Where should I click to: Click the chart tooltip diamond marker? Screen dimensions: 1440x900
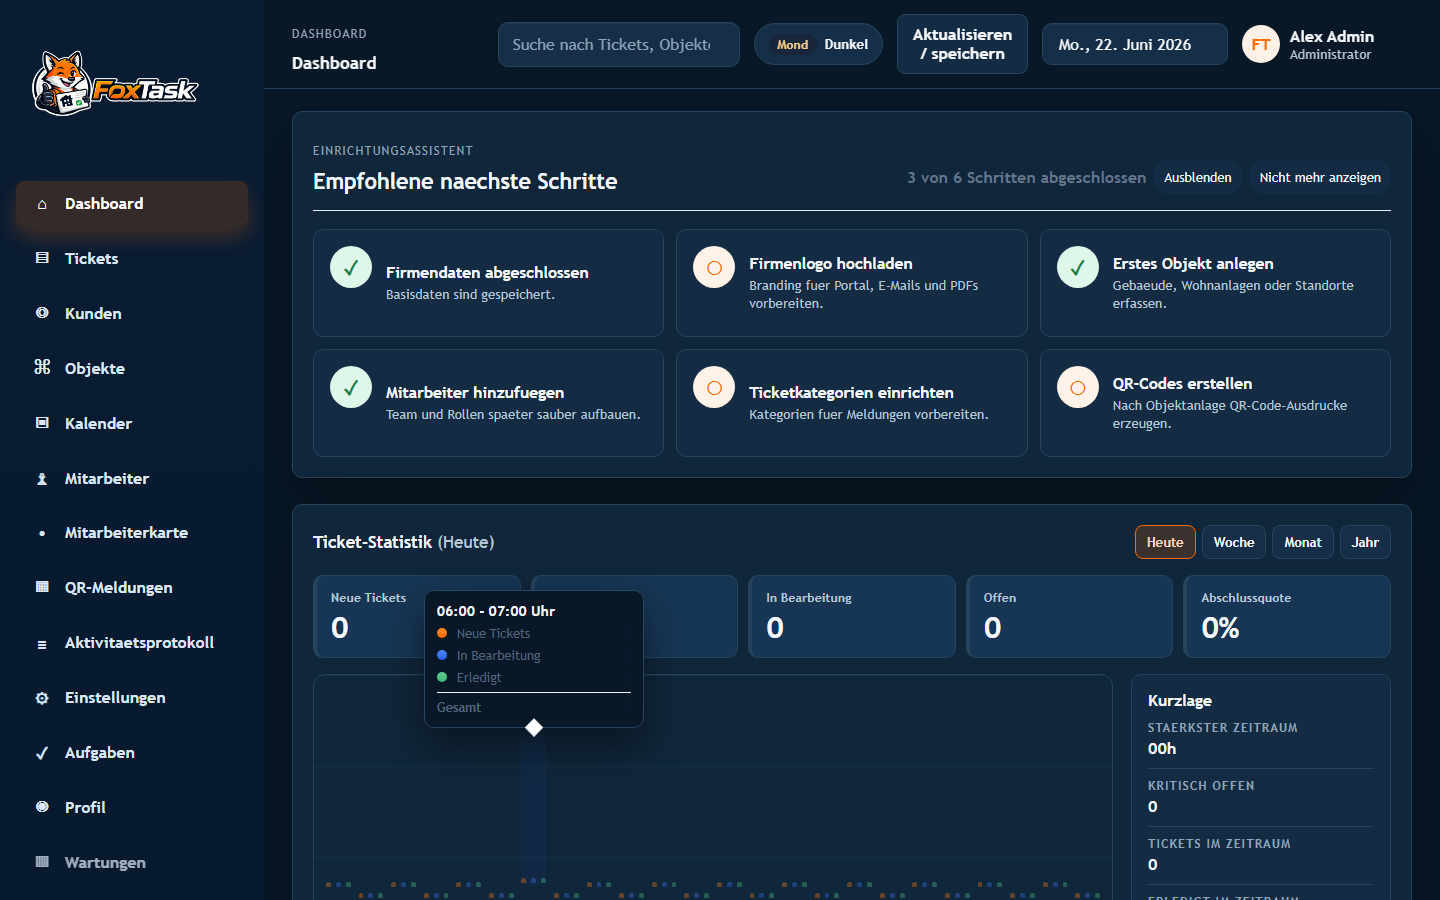(534, 727)
